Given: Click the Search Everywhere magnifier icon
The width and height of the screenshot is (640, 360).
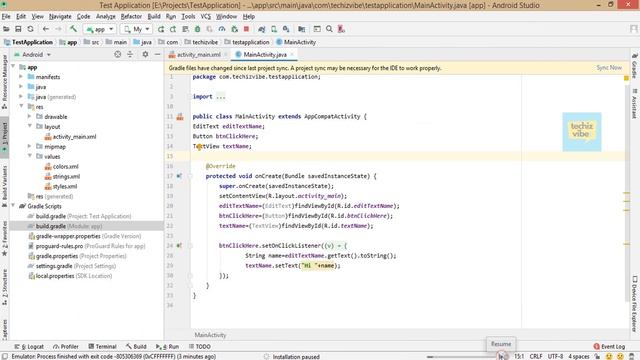Looking at the screenshot, I should click(329, 29).
